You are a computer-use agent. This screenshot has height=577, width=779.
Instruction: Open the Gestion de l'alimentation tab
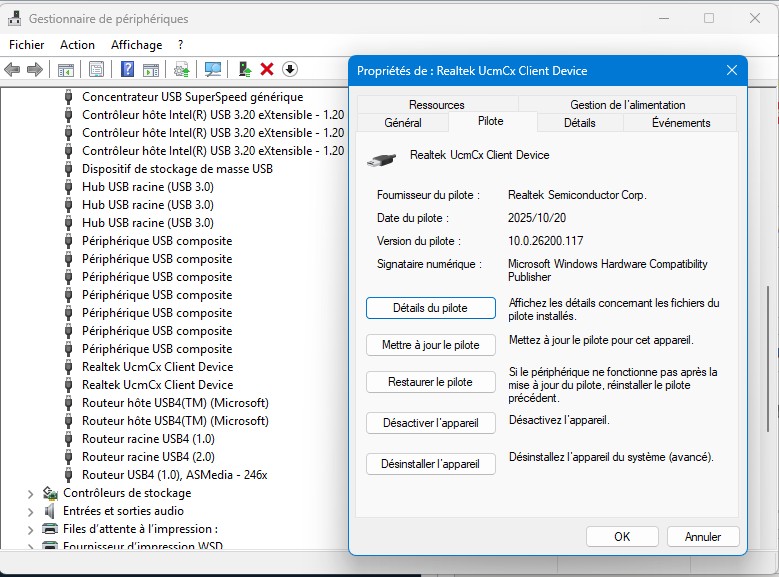point(627,105)
